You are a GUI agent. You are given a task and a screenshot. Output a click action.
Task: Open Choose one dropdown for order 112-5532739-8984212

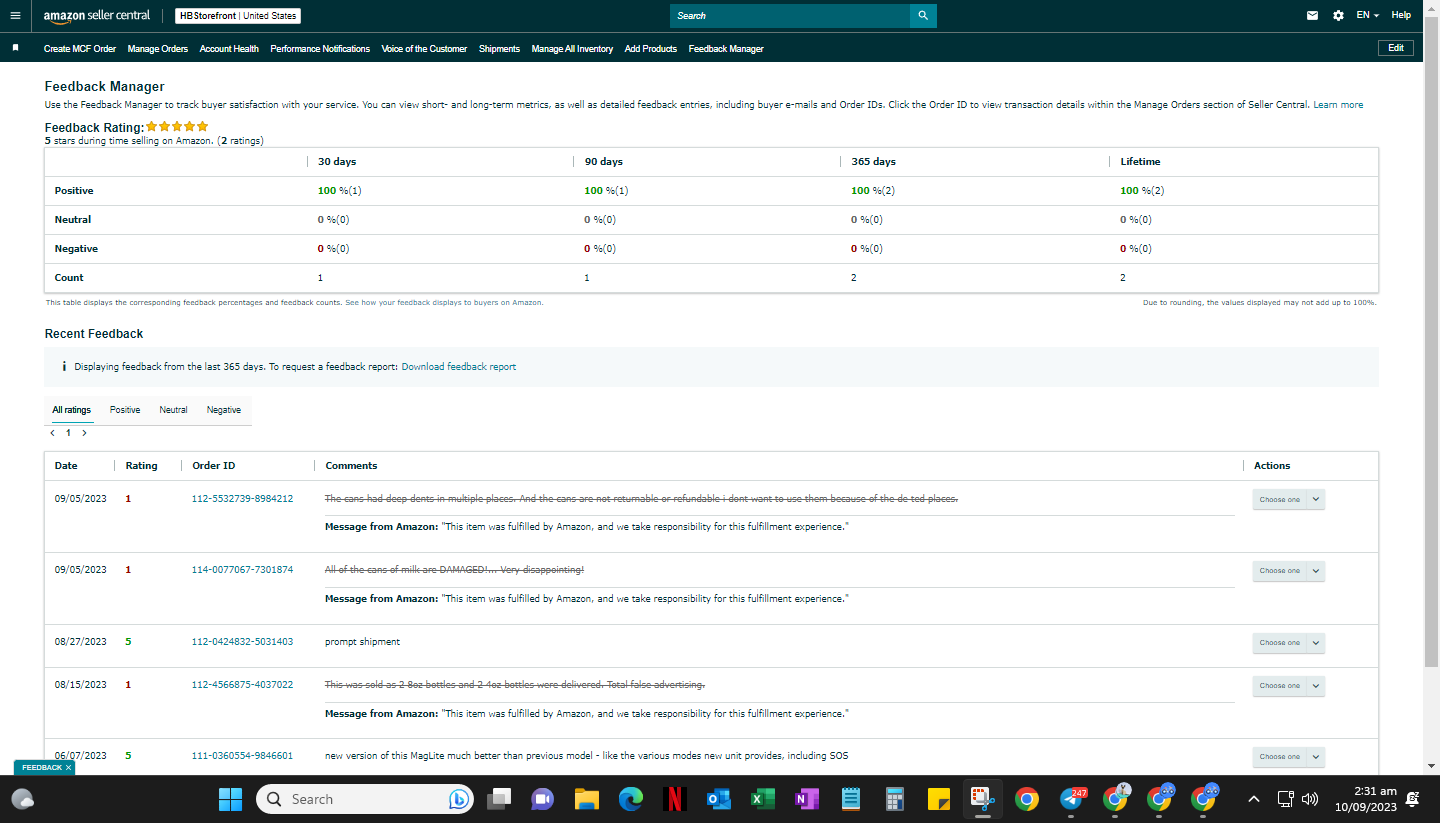click(1288, 499)
